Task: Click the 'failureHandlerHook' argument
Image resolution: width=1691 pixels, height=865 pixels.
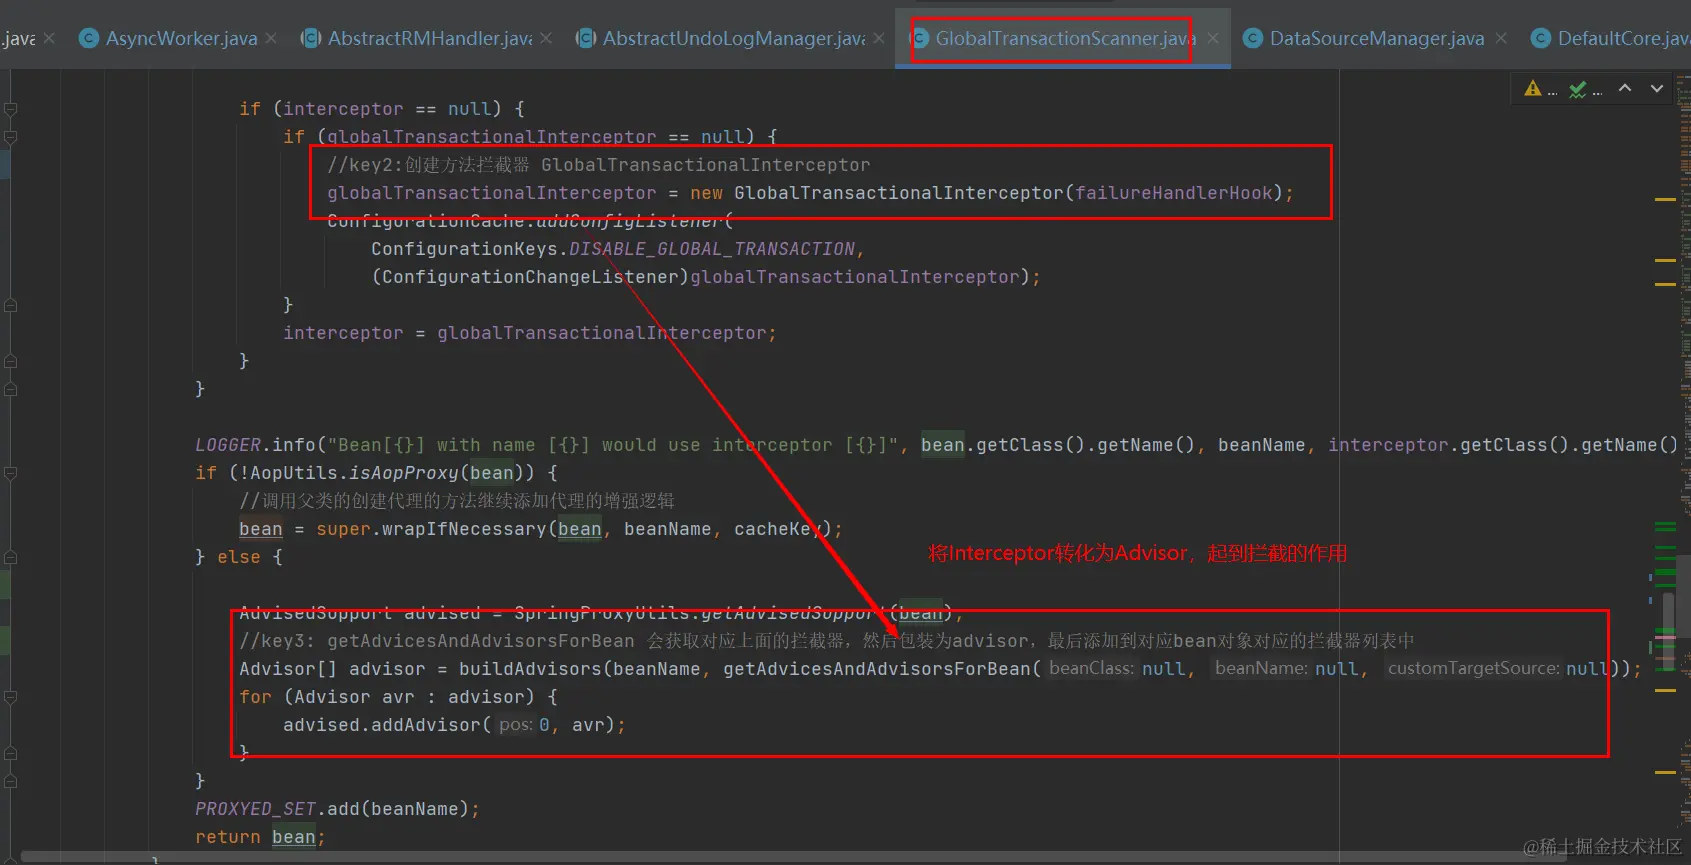Action: [x=1173, y=193]
